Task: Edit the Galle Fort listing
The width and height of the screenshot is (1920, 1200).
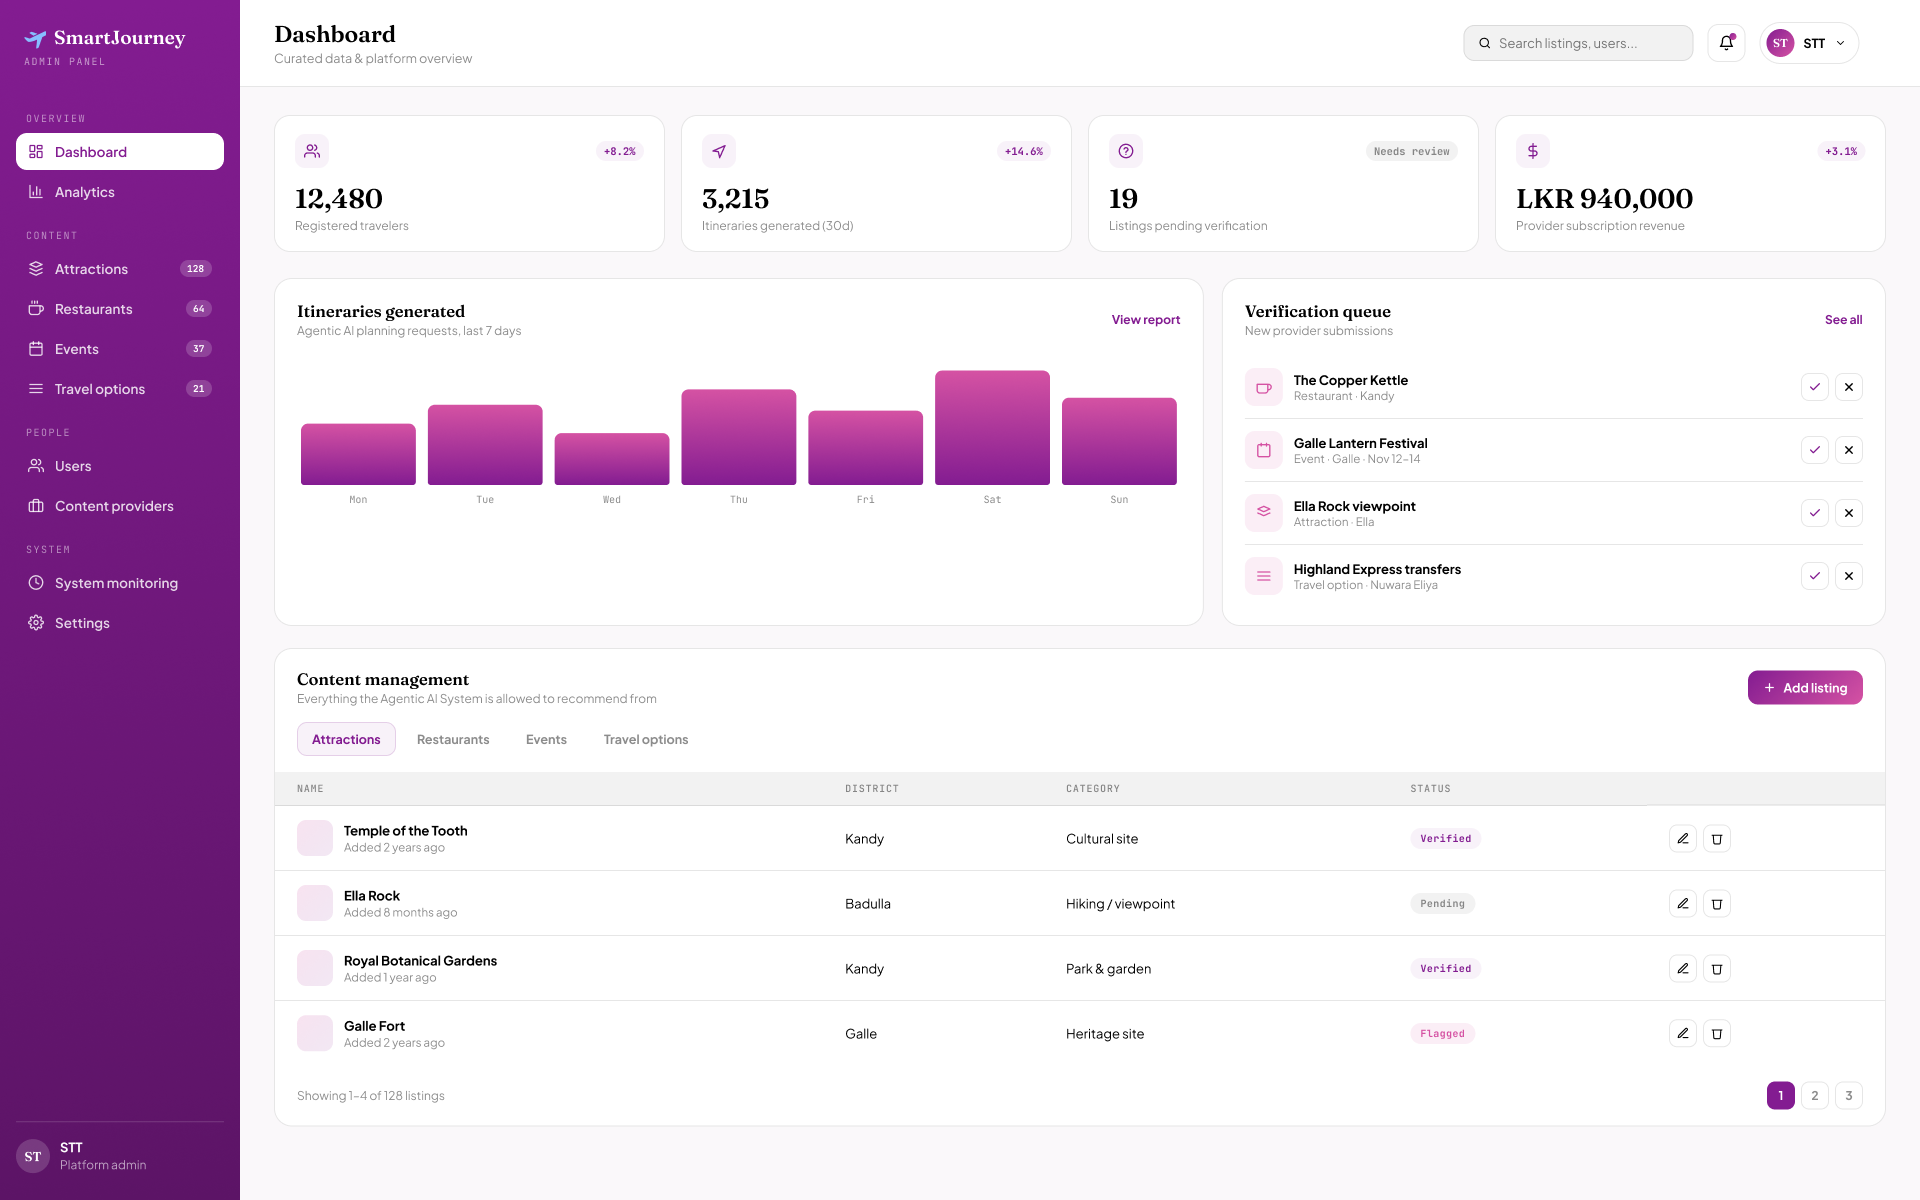Action: tap(1682, 1034)
